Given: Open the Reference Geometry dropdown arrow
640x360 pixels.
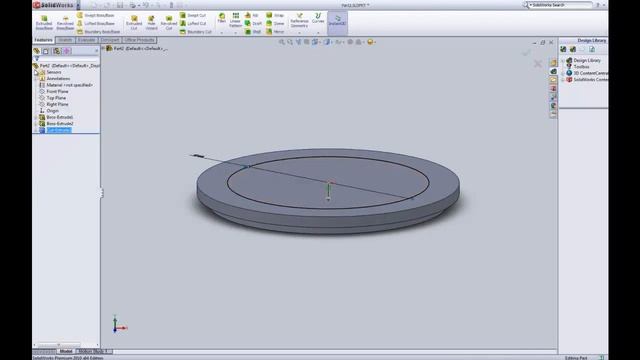Looking at the screenshot, I should tap(299, 33).
